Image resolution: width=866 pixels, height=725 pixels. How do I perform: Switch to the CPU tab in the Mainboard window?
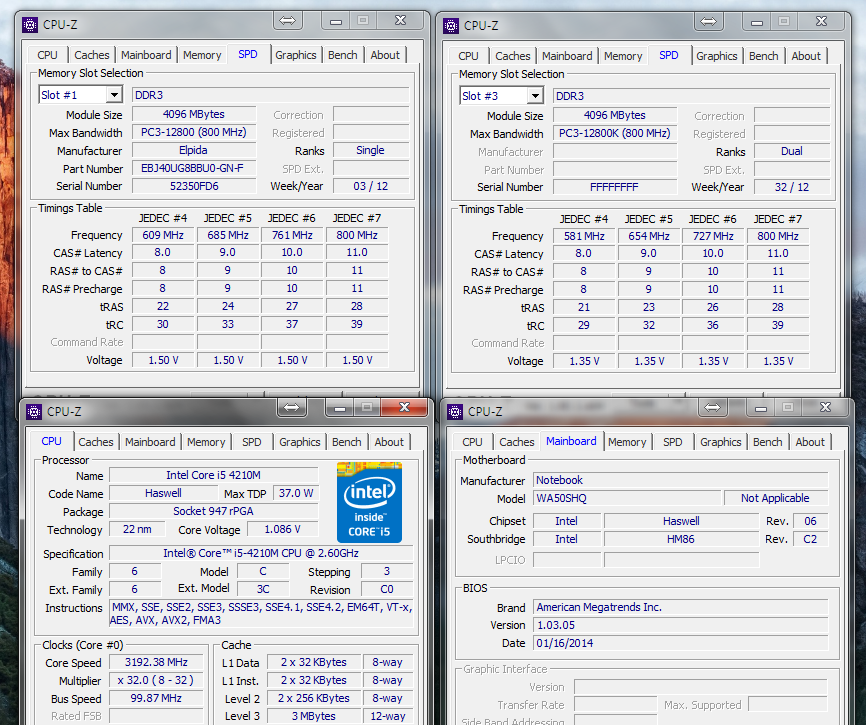[x=472, y=442]
